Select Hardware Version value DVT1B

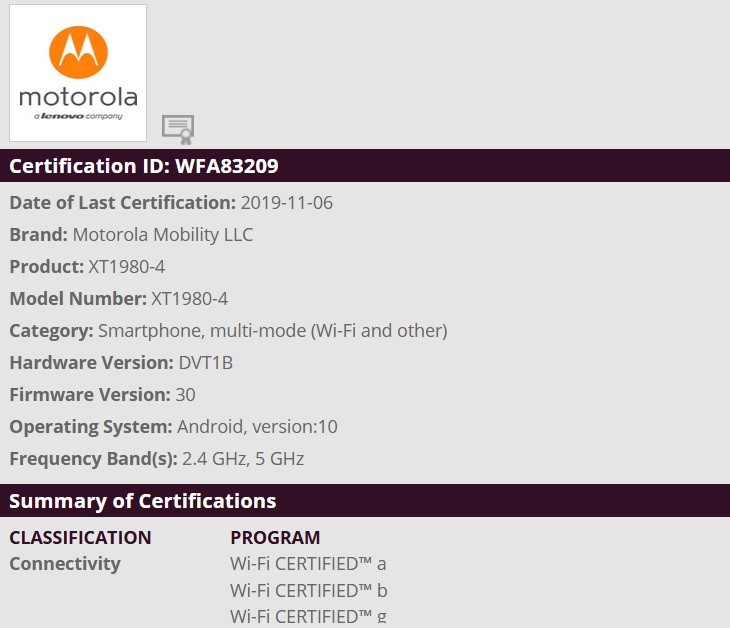tap(206, 363)
